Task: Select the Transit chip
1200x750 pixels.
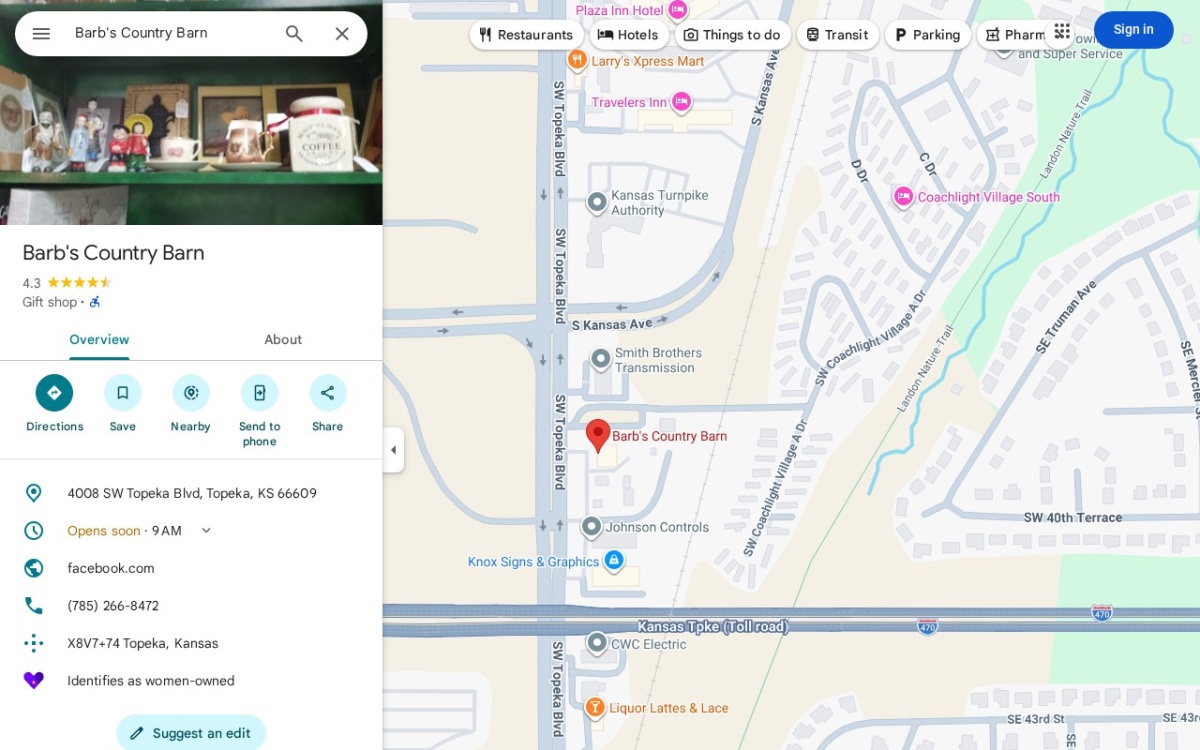Action: (x=837, y=35)
